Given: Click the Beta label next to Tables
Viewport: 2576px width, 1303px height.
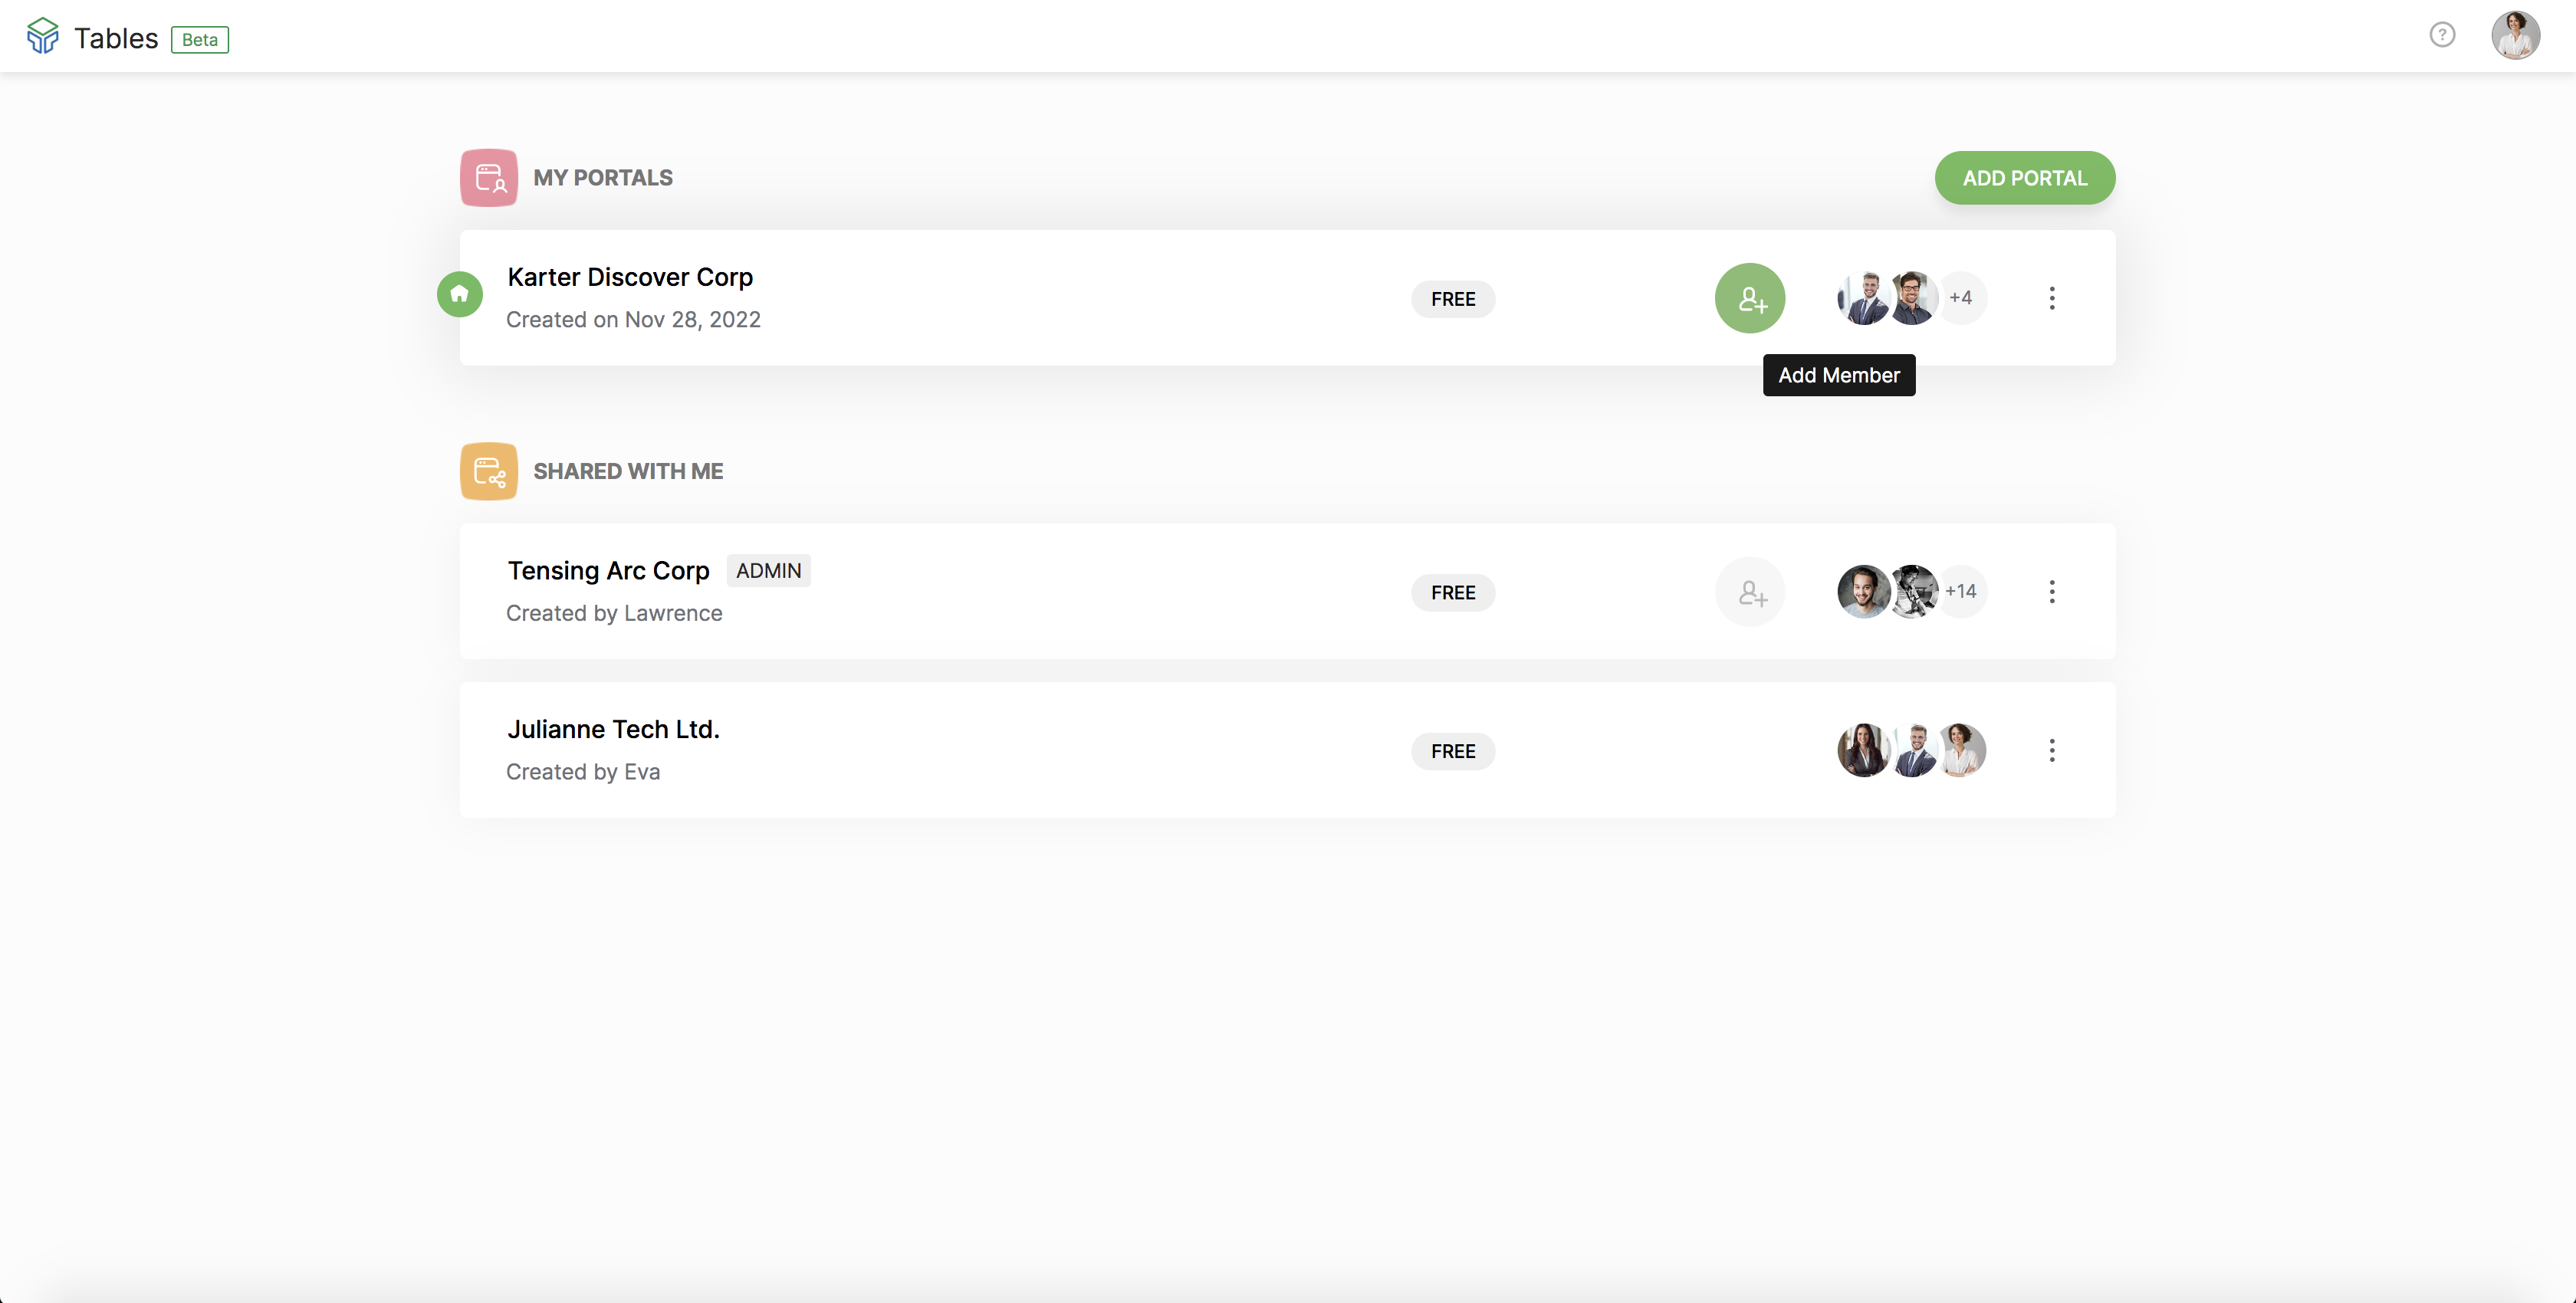Looking at the screenshot, I should (x=200, y=40).
